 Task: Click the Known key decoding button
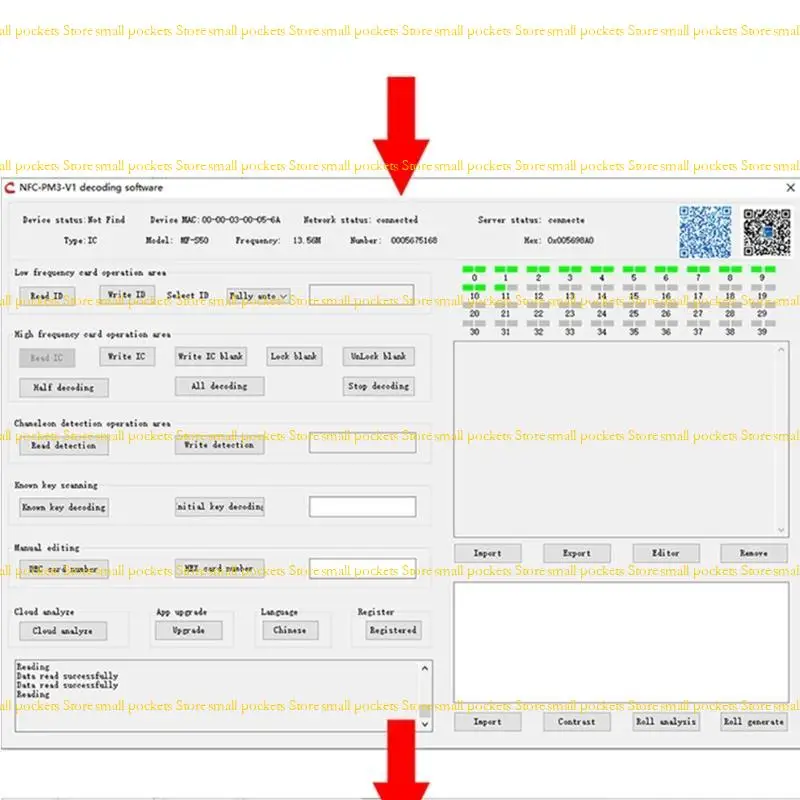(x=64, y=507)
